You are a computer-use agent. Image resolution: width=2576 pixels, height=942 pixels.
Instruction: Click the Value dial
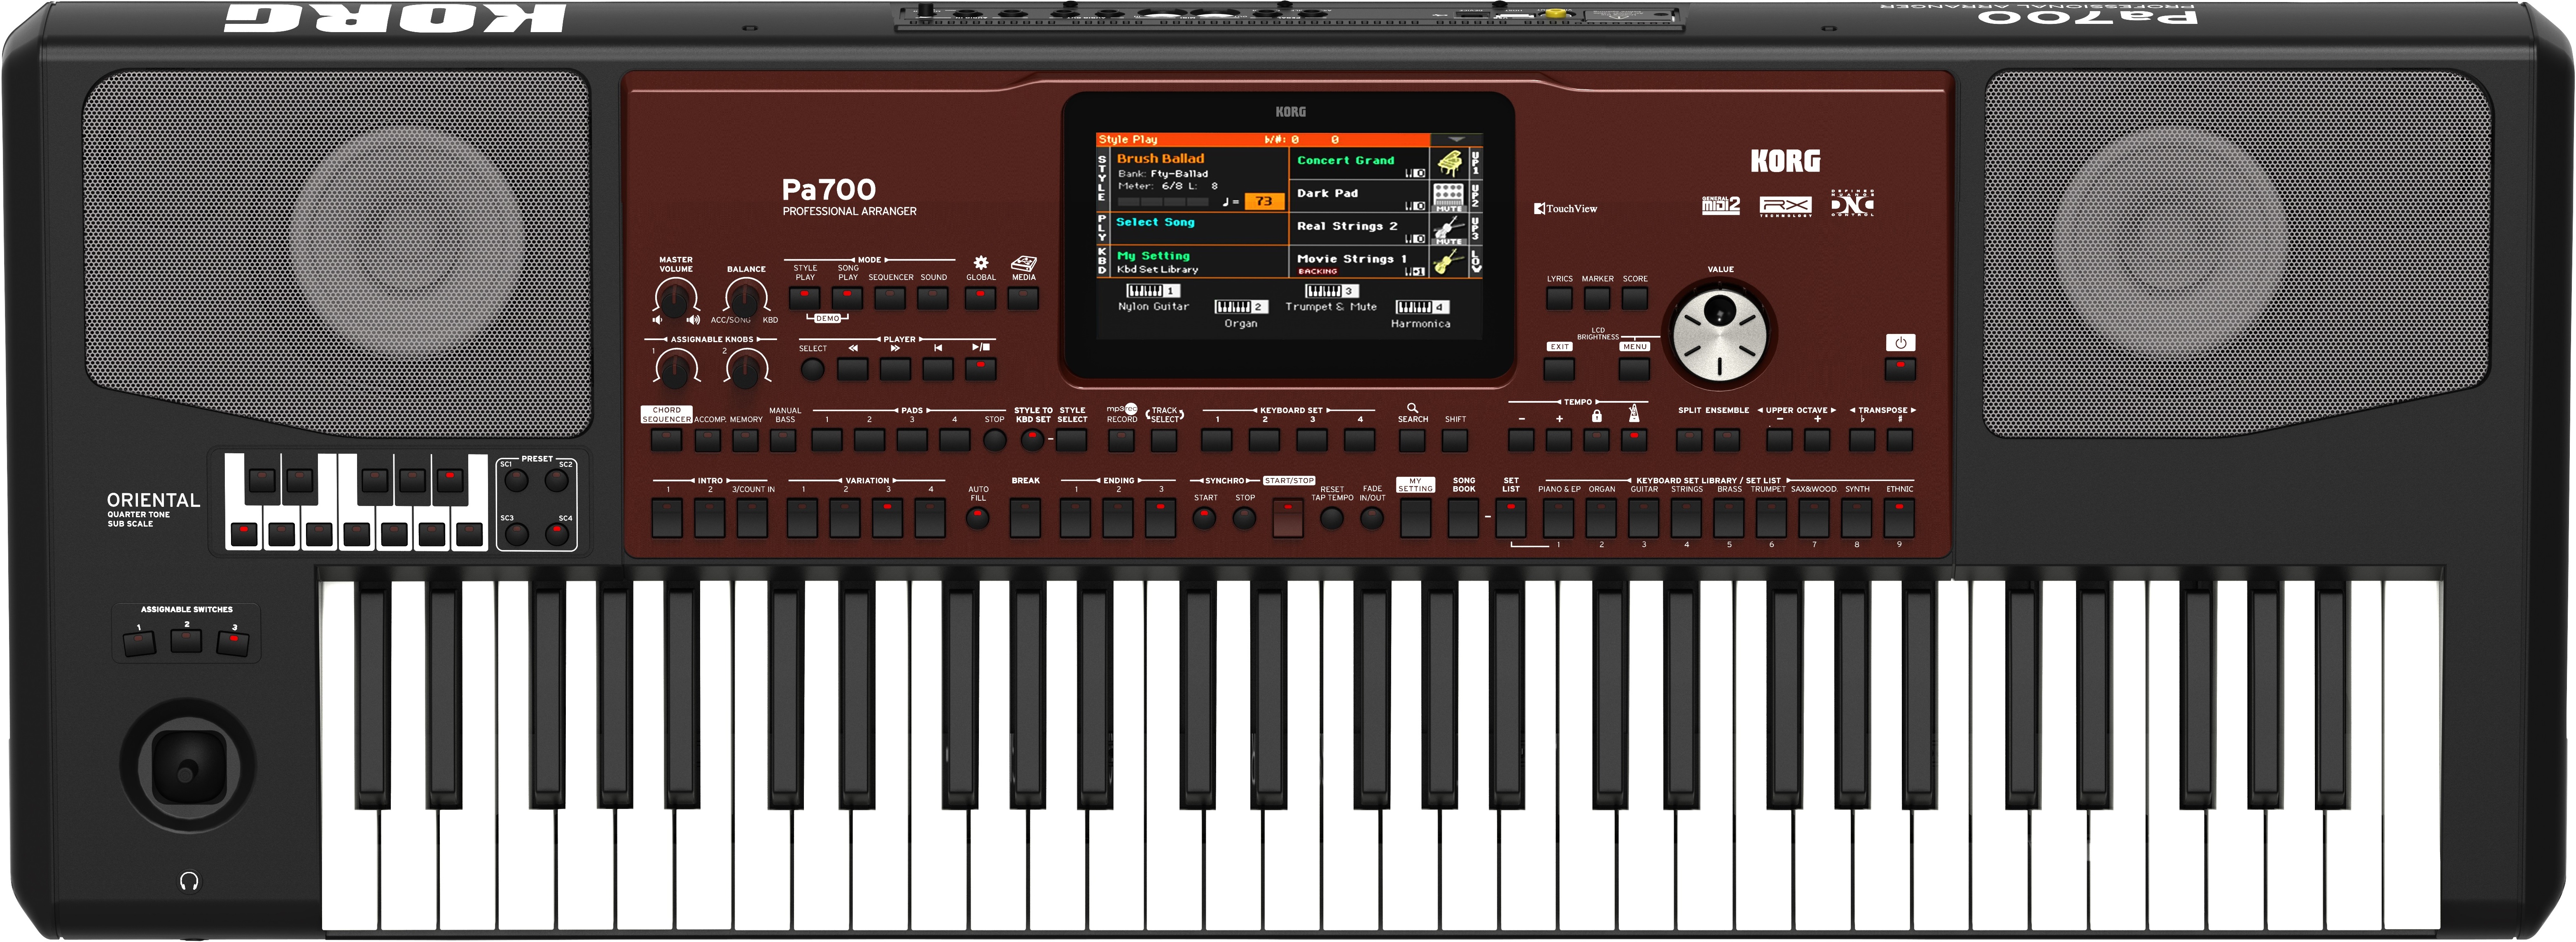click(1719, 334)
